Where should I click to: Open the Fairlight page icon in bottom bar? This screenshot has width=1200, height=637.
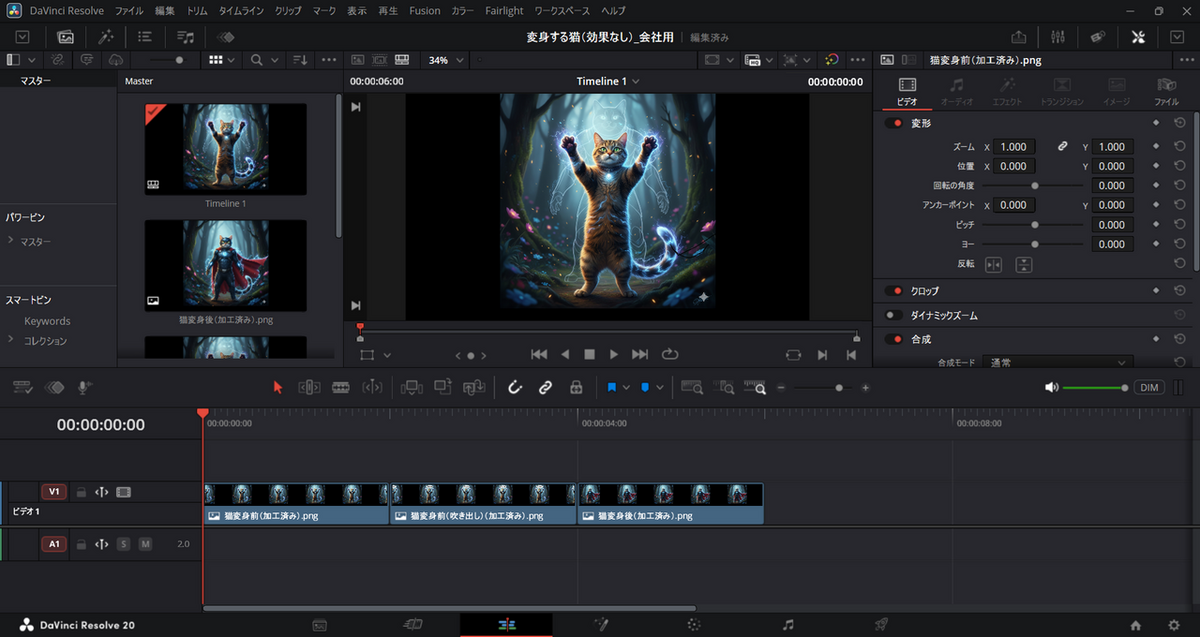tap(788, 625)
